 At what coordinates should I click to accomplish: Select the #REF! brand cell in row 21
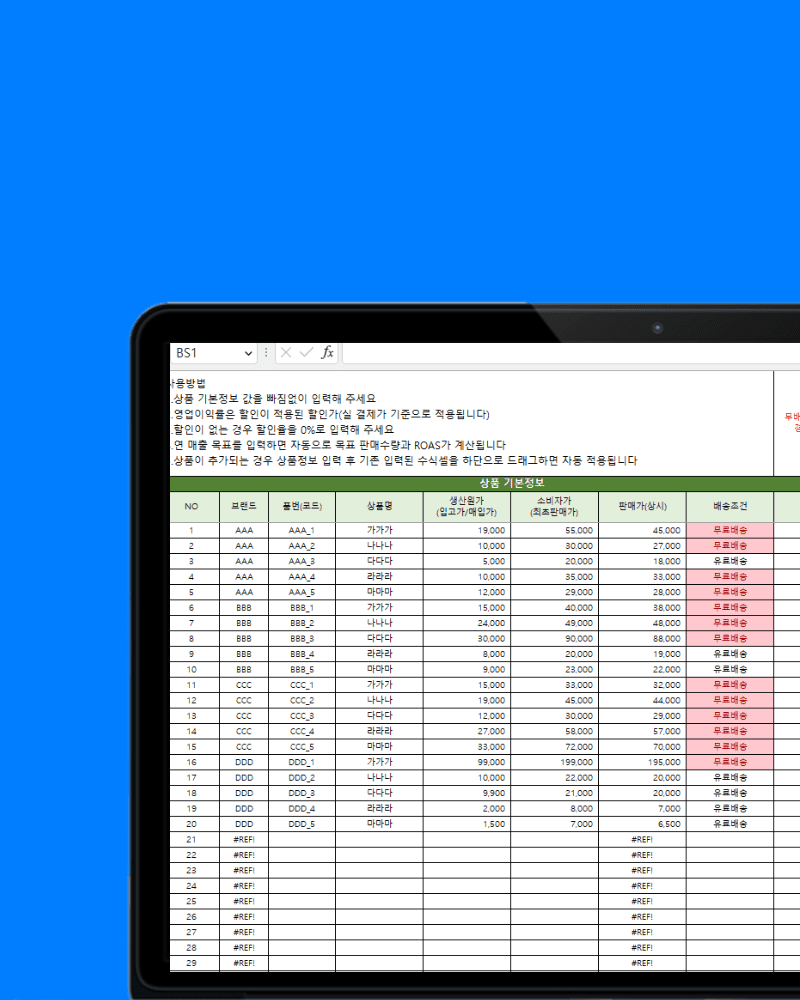pos(244,840)
